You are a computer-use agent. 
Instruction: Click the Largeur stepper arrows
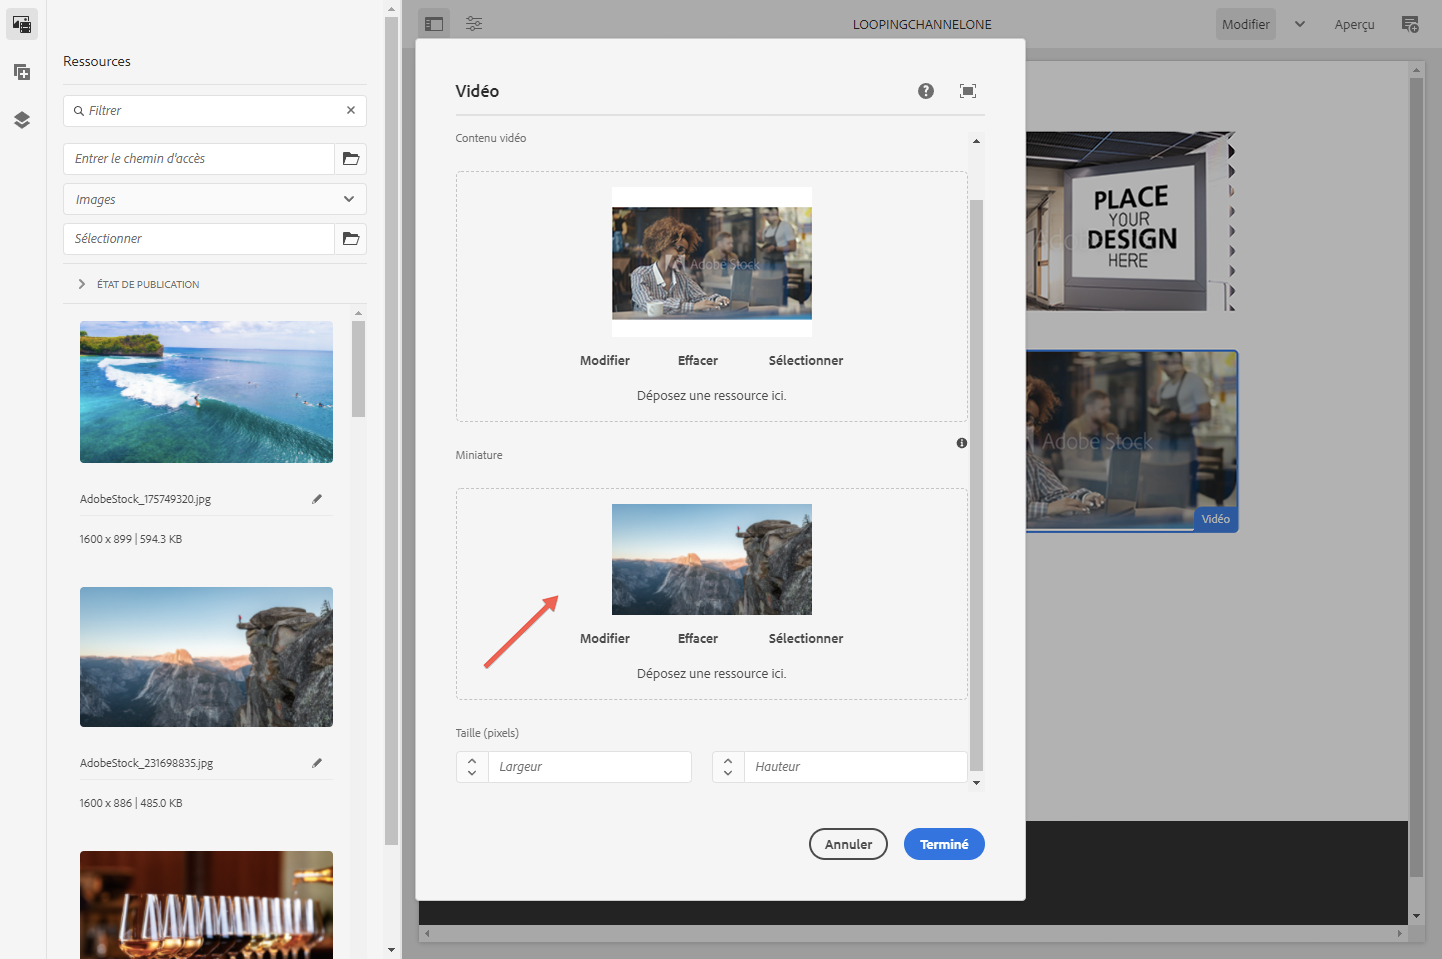tap(472, 767)
